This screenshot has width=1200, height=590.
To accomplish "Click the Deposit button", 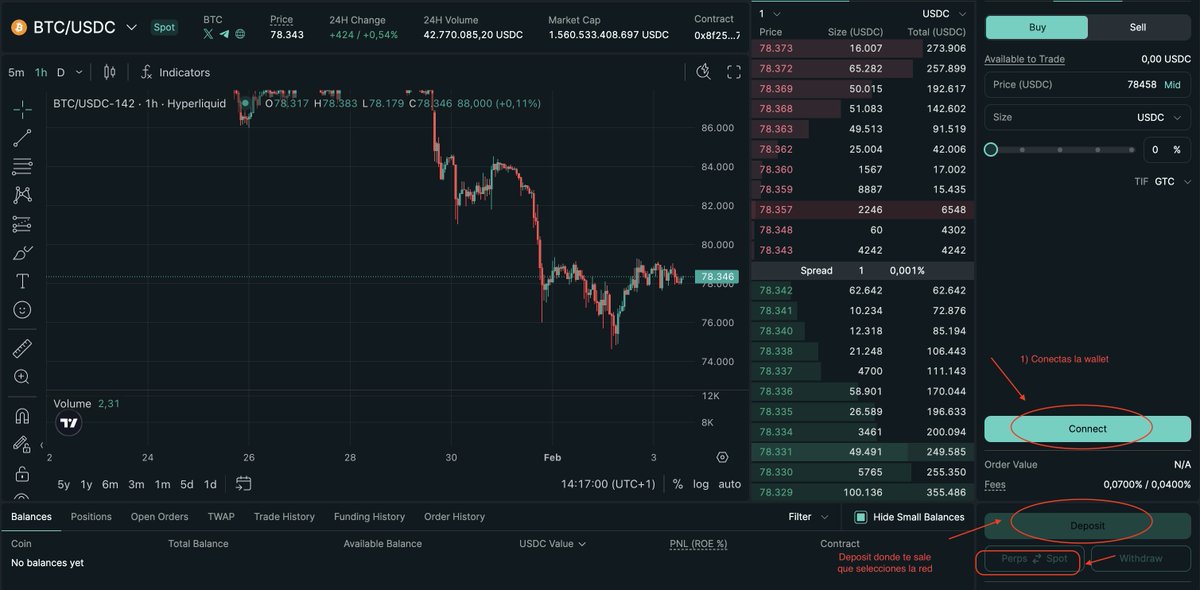I will [x=1087, y=525].
